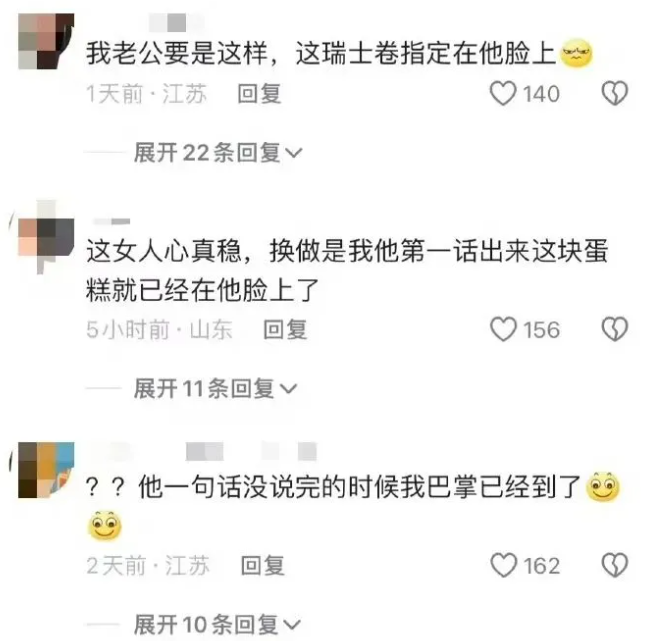Open the first commenter's avatar

(46, 41)
